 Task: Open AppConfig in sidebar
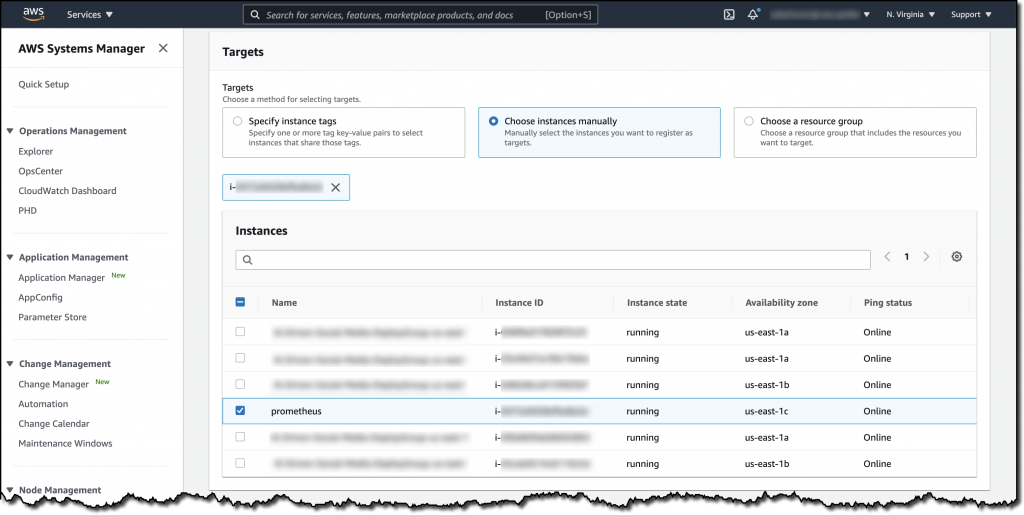(x=40, y=297)
